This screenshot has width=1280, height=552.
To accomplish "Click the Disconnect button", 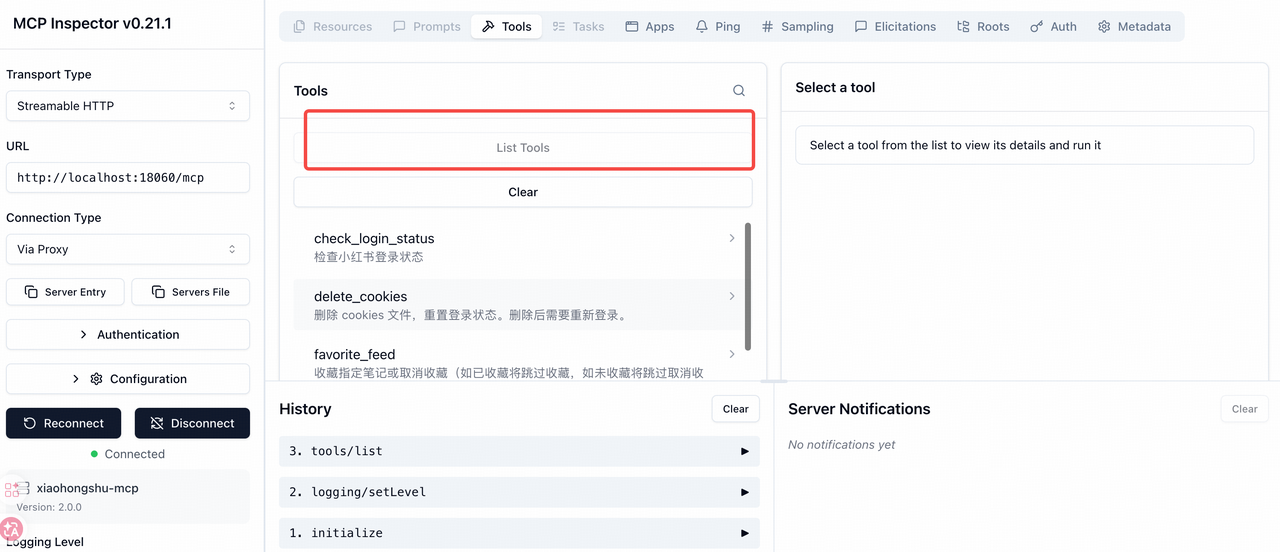I will point(192,423).
